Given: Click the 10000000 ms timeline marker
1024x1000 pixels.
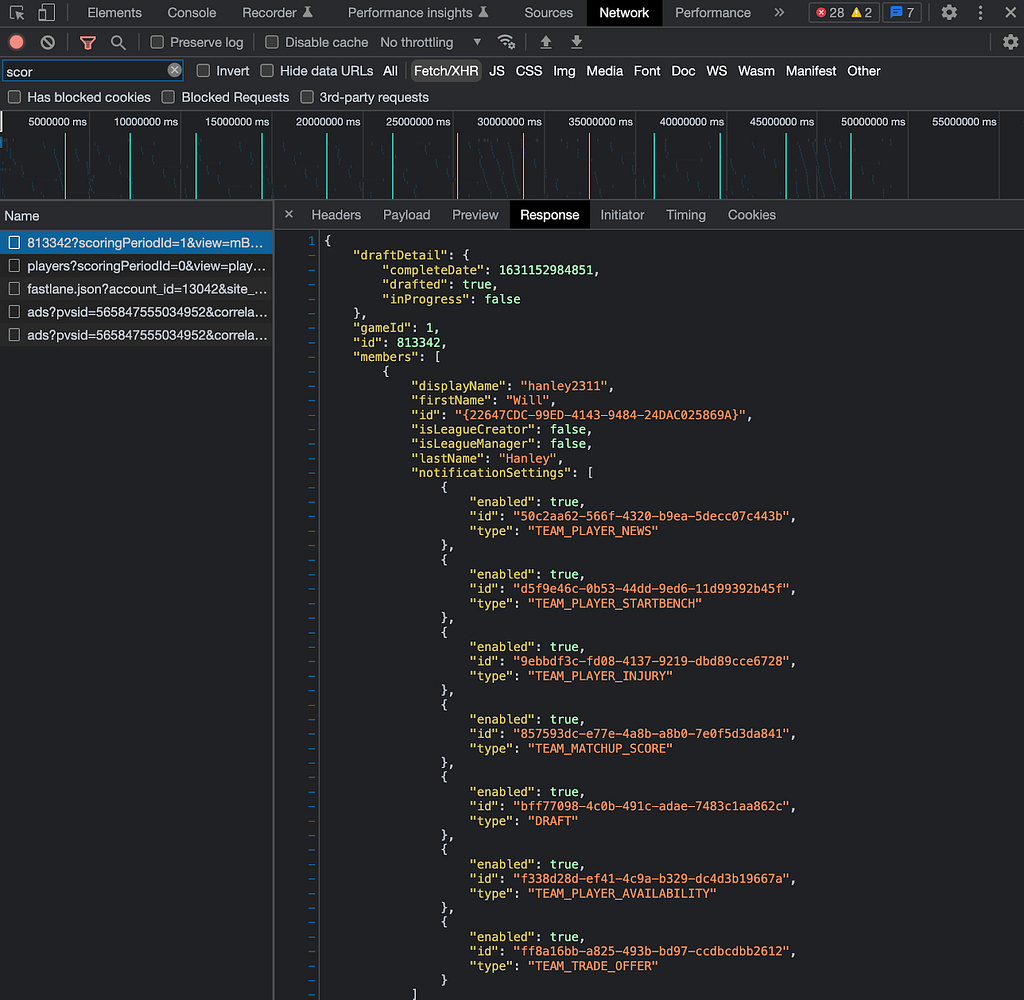Looking at the screenshot, I should [146, 122].
